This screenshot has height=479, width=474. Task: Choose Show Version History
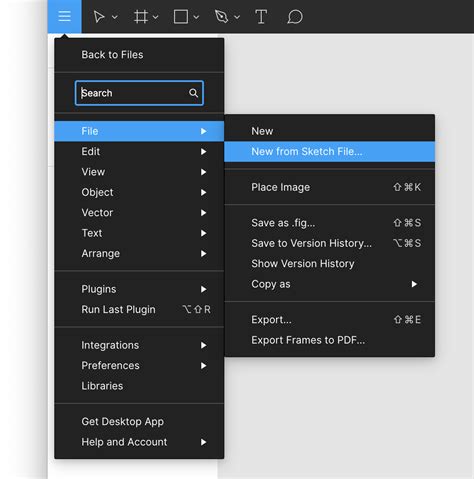[329, 264]
